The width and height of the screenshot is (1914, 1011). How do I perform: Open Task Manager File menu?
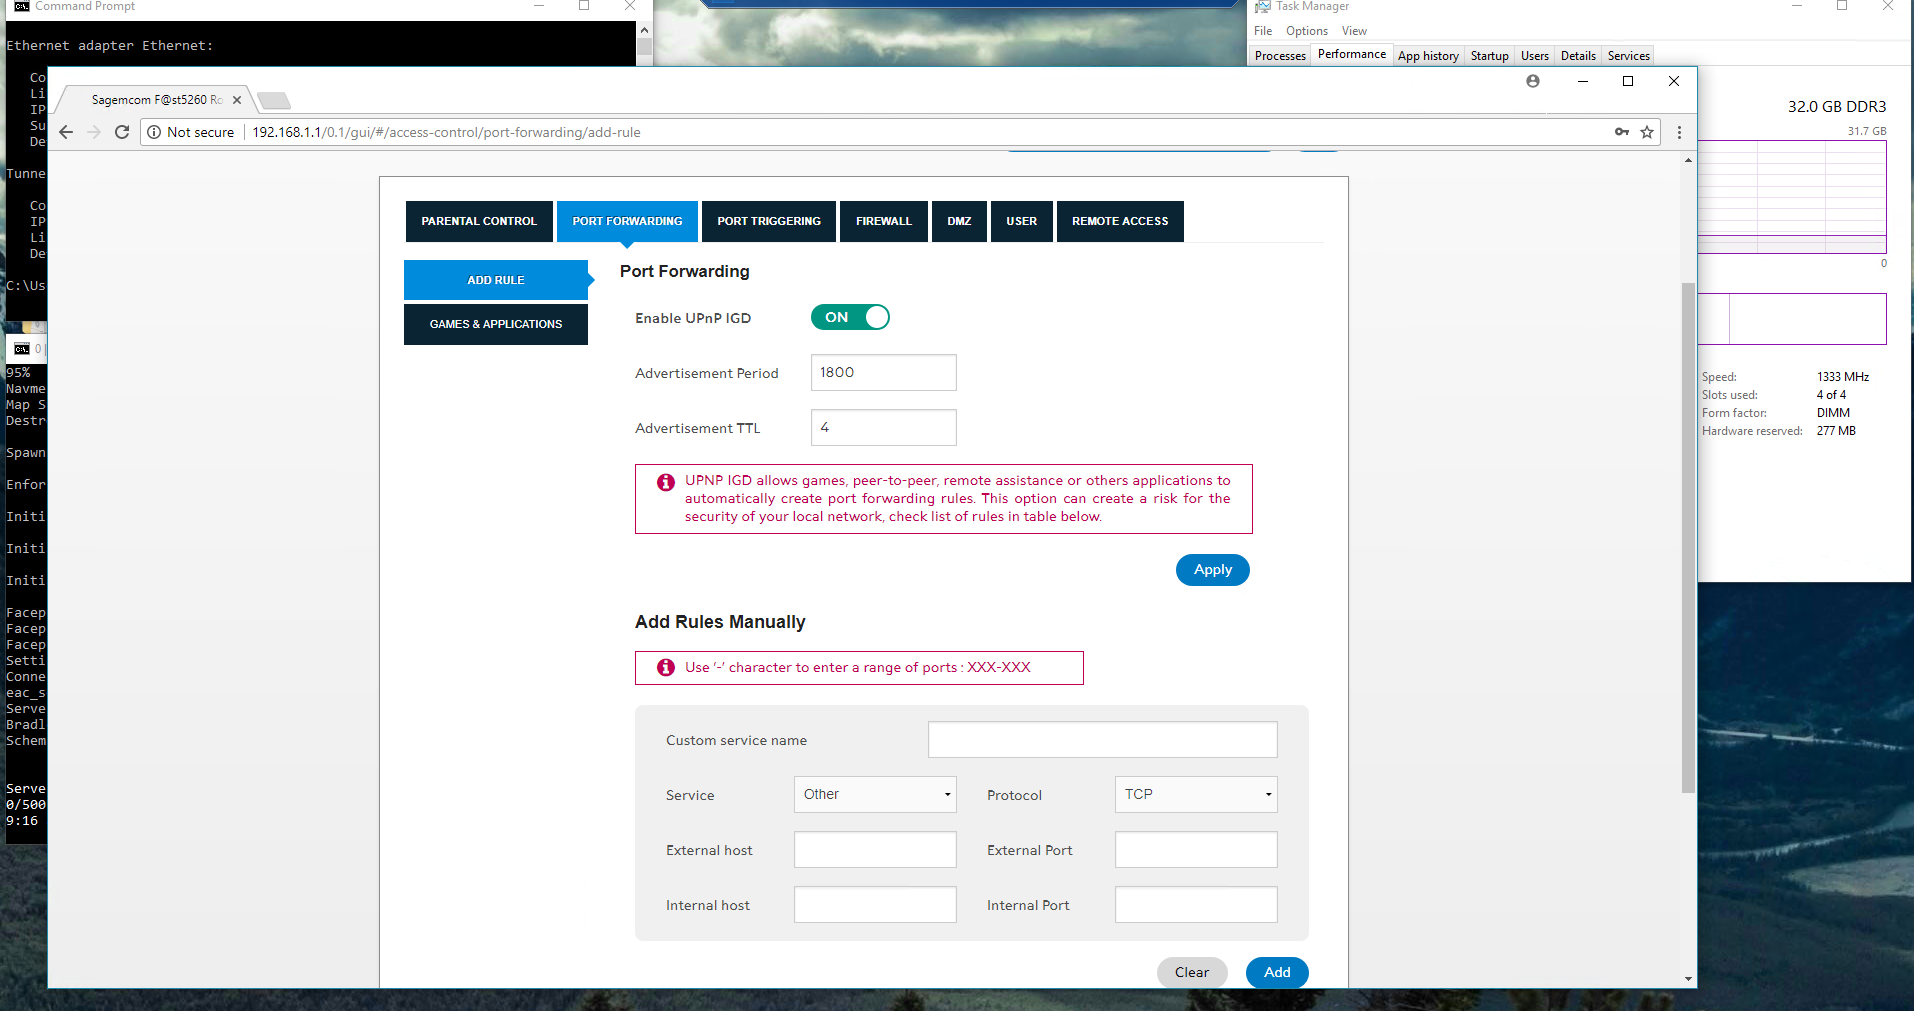(1263, 31)
